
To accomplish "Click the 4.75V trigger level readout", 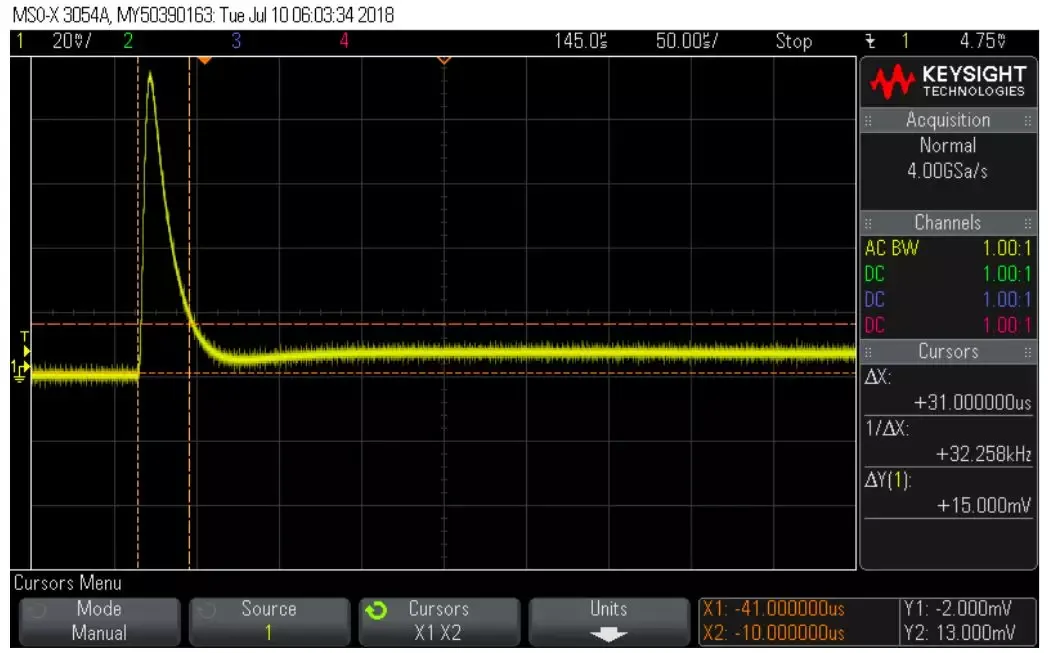I will [982, 41].
